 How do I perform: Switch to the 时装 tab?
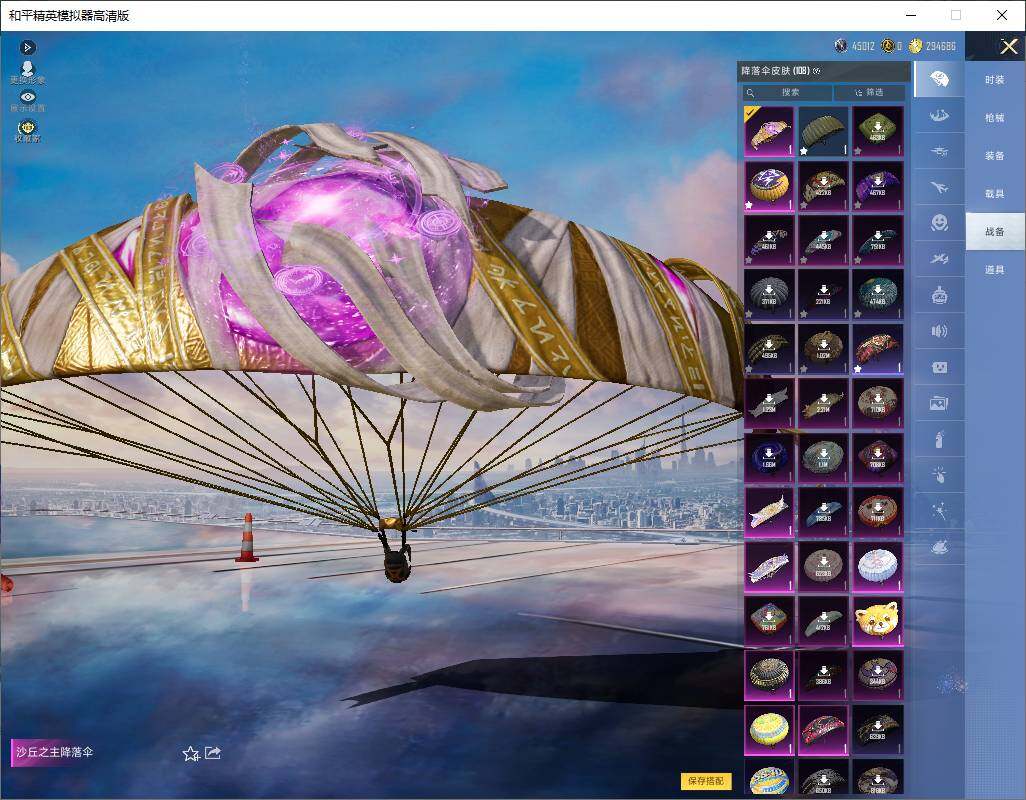995,80
